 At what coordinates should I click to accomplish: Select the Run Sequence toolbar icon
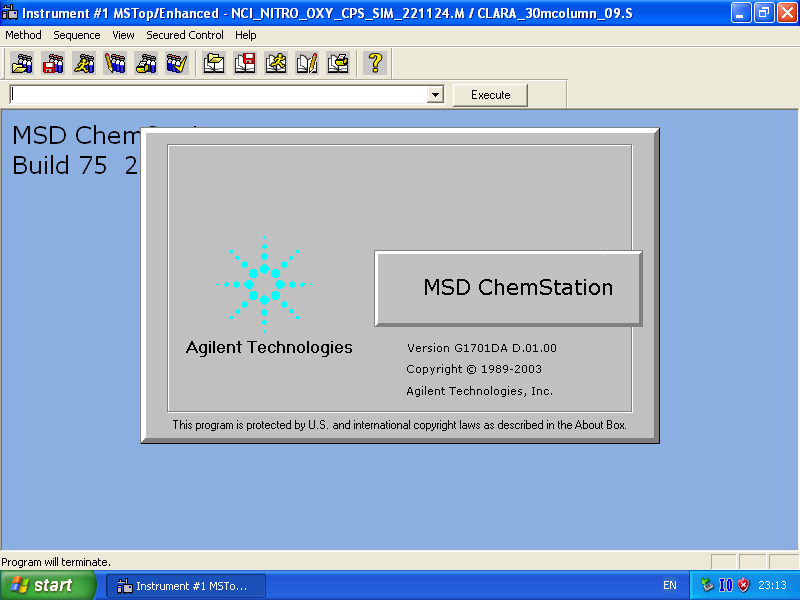82,63
